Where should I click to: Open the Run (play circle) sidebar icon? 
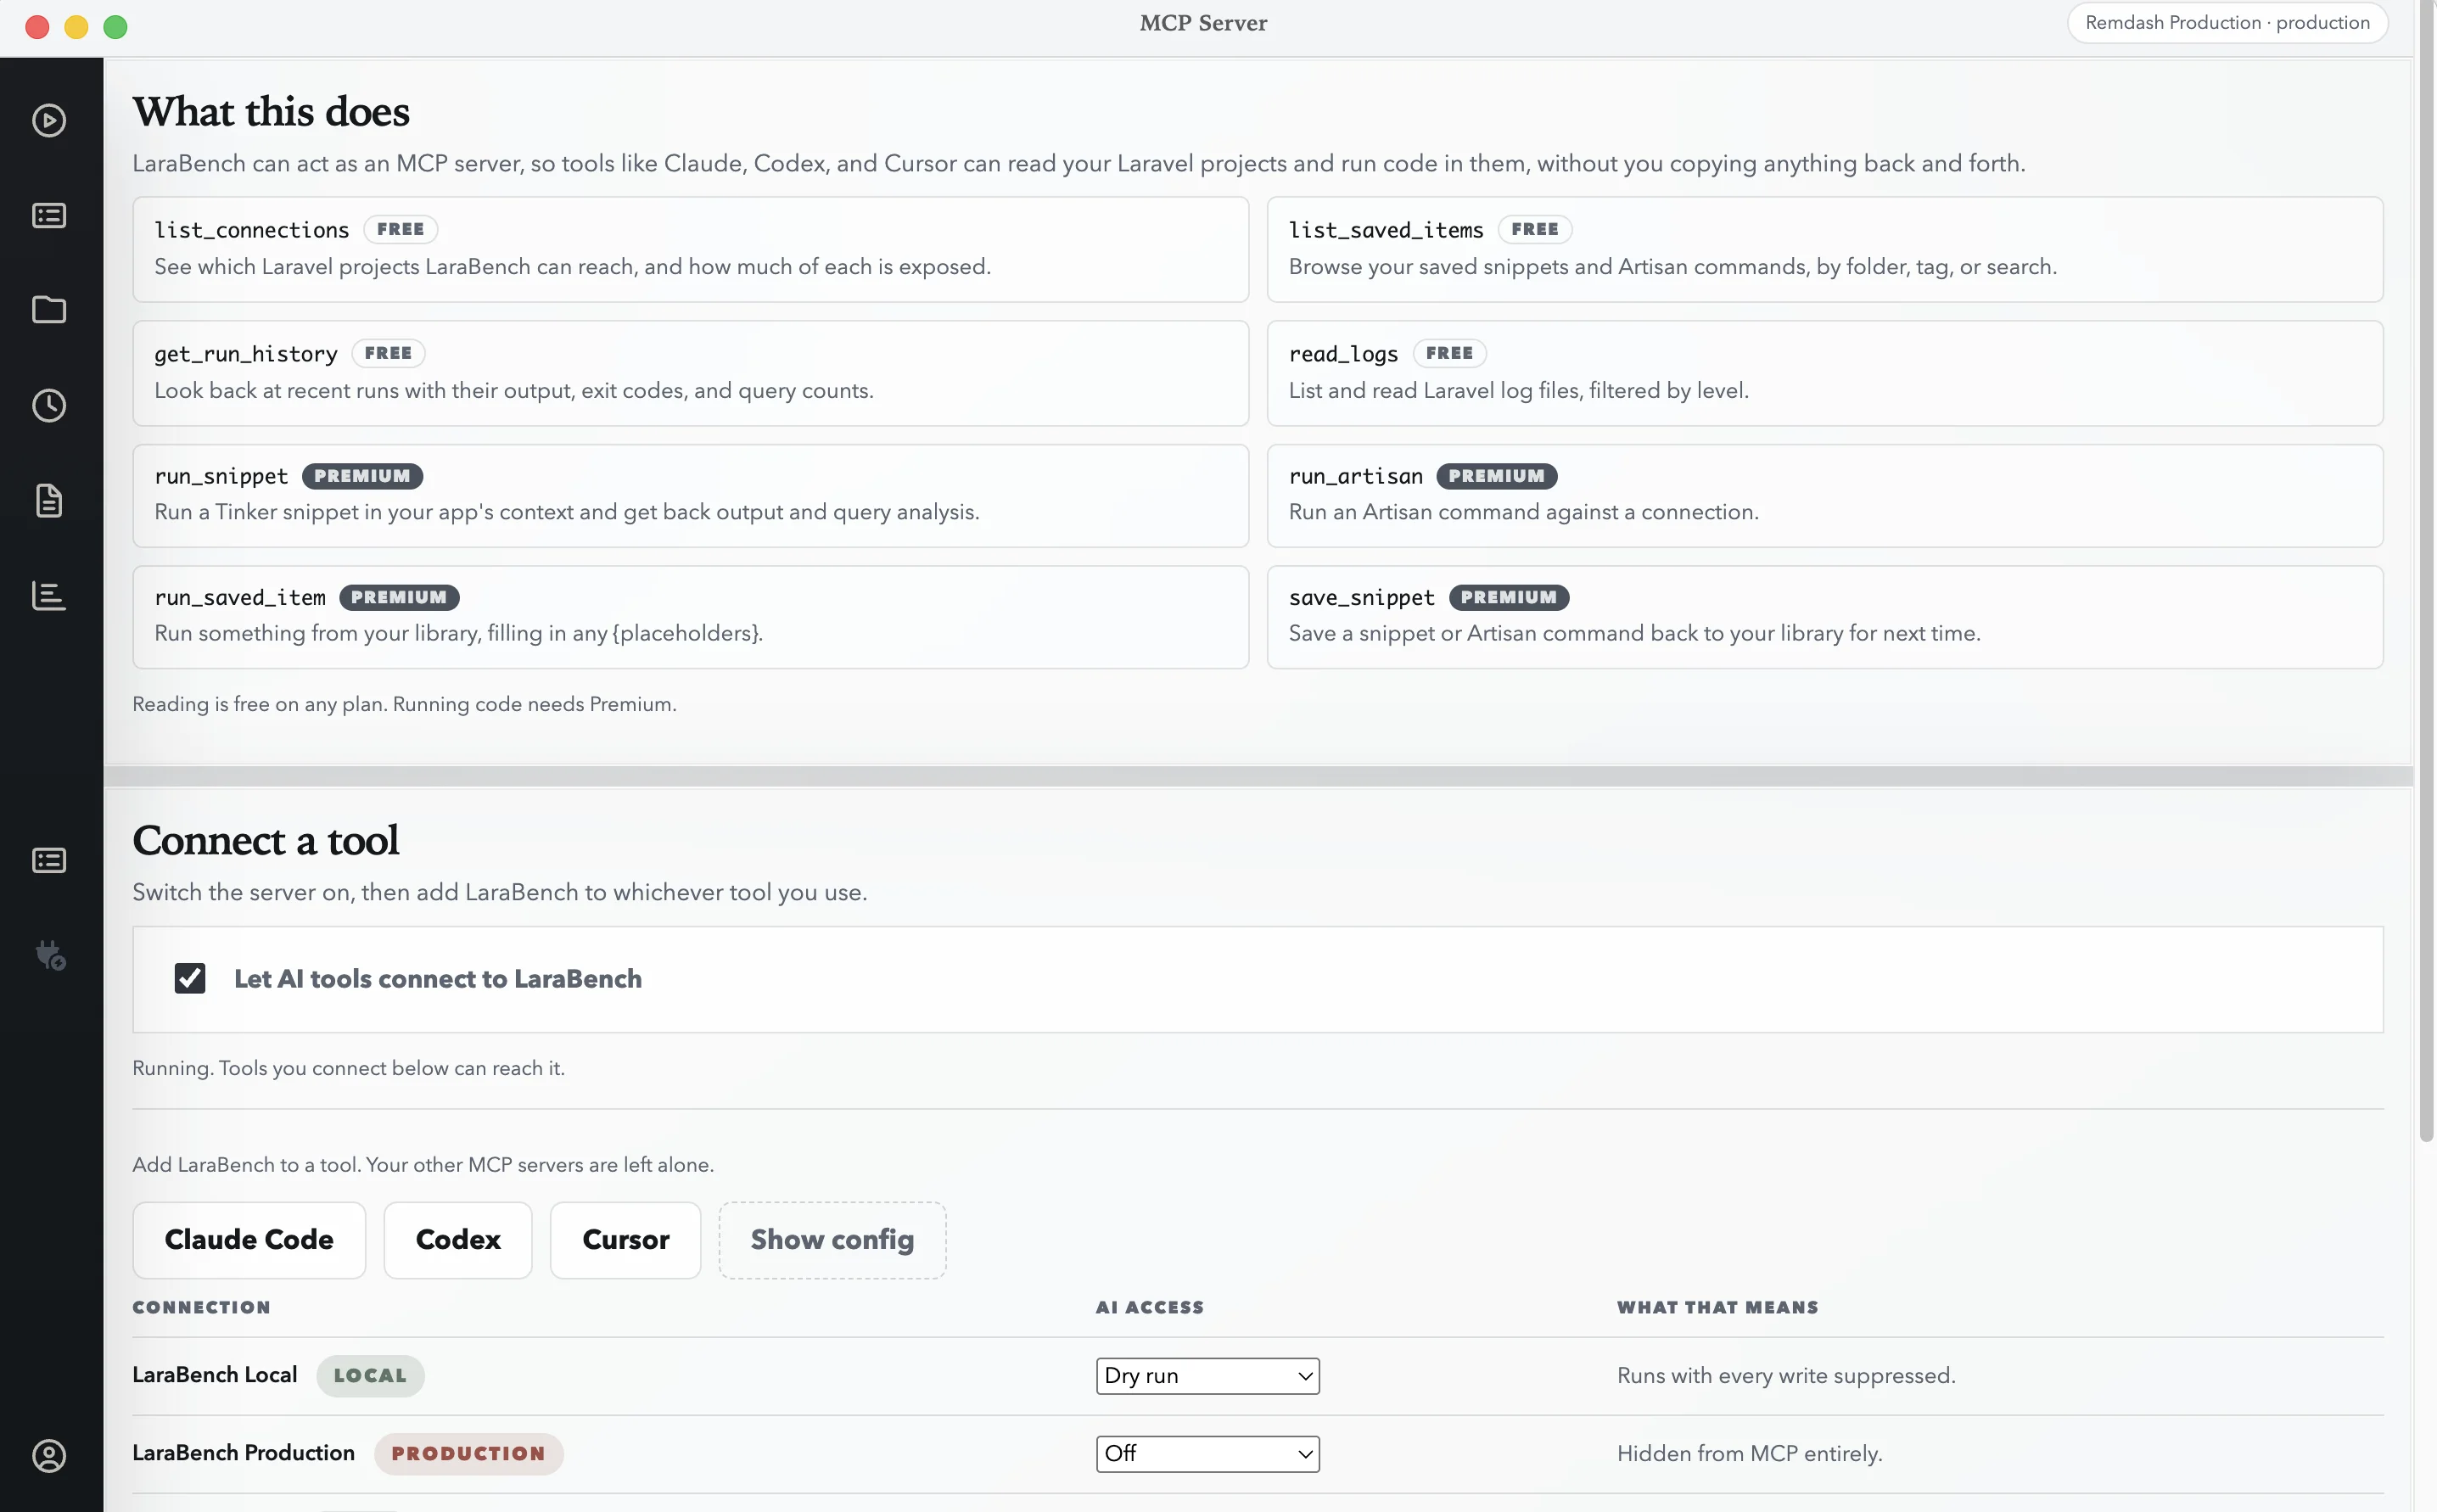tap(49, 121)
